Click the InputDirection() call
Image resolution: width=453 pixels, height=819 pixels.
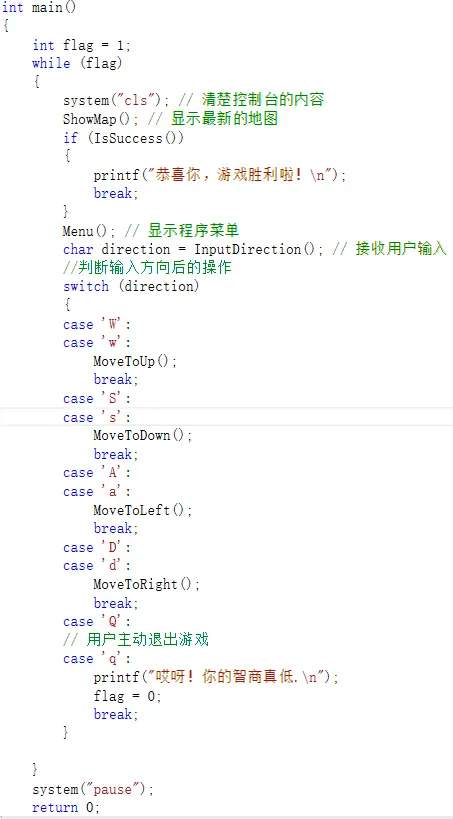259,249
